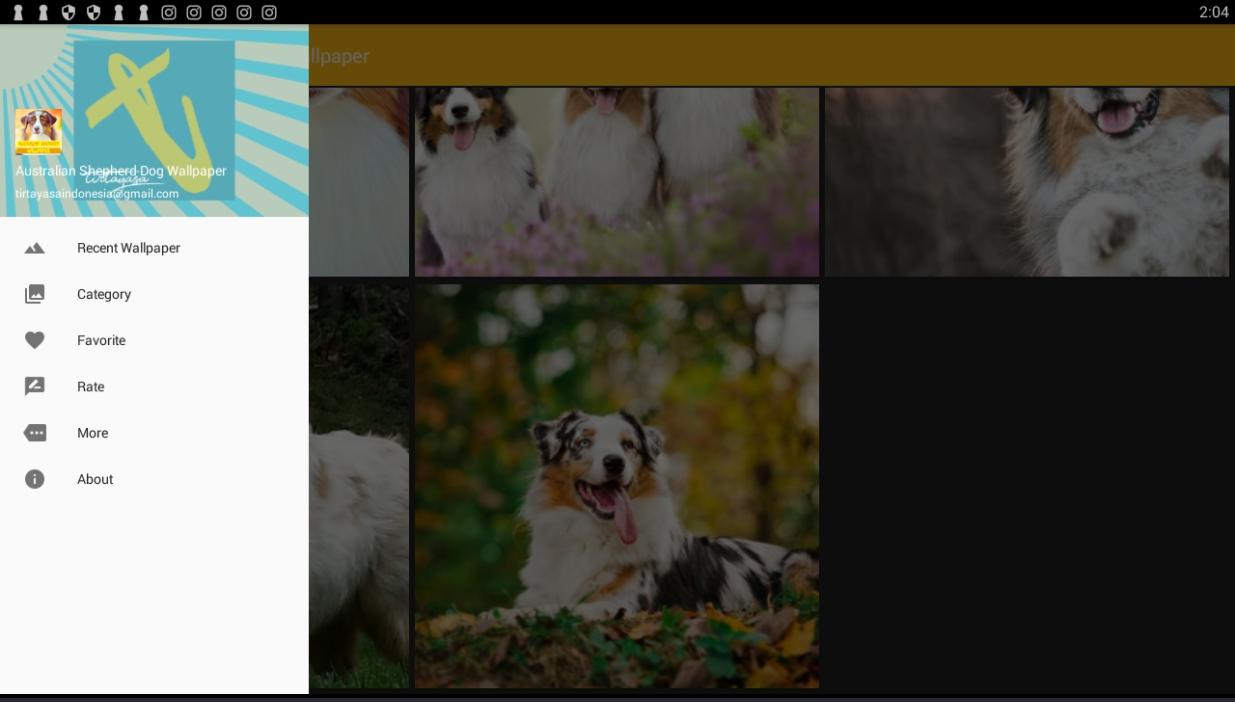Go to Favorite wallpapers
This screenshot has width=1235, height=702.
(x=154, y=340)
